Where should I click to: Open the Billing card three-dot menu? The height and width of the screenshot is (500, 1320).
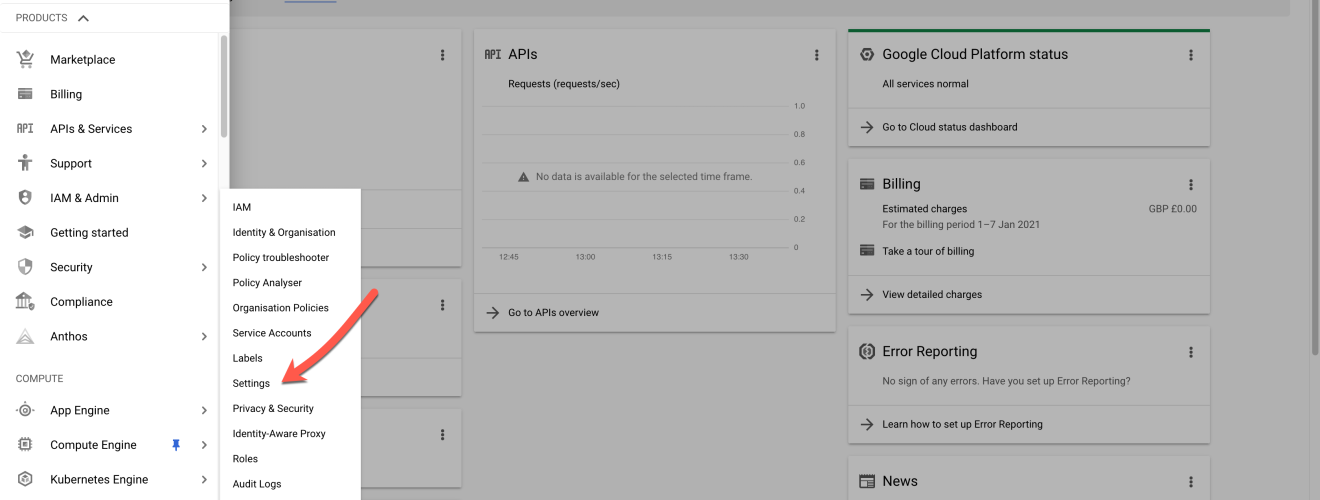1191,185
